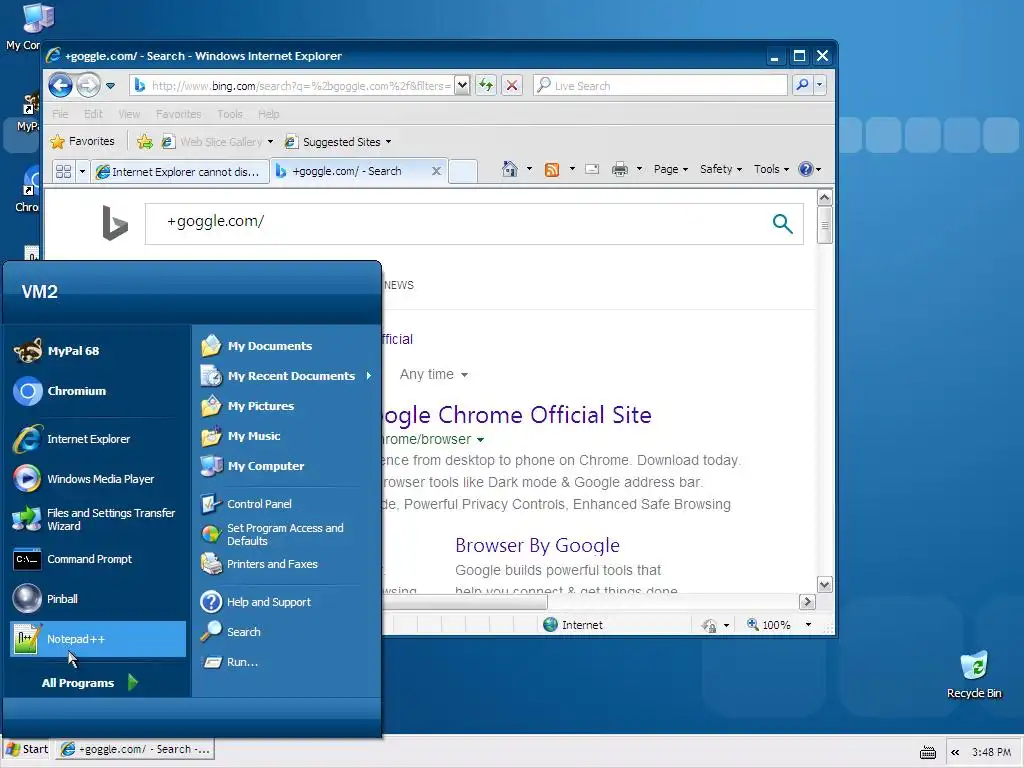The image size is (1024, 768).
Task: Click the Refresh button in address bar
Action: [486, 85]
